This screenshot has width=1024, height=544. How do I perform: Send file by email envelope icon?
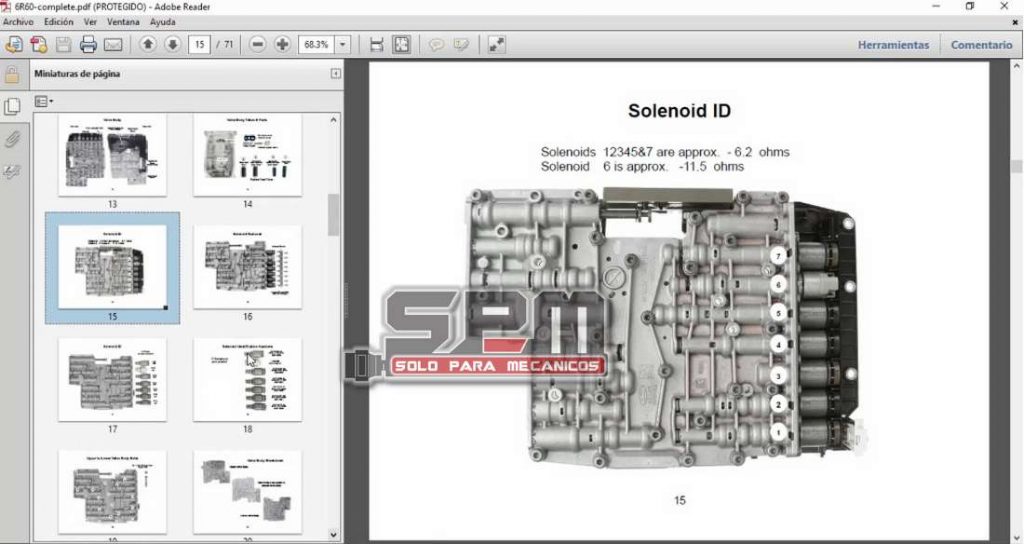113,44
